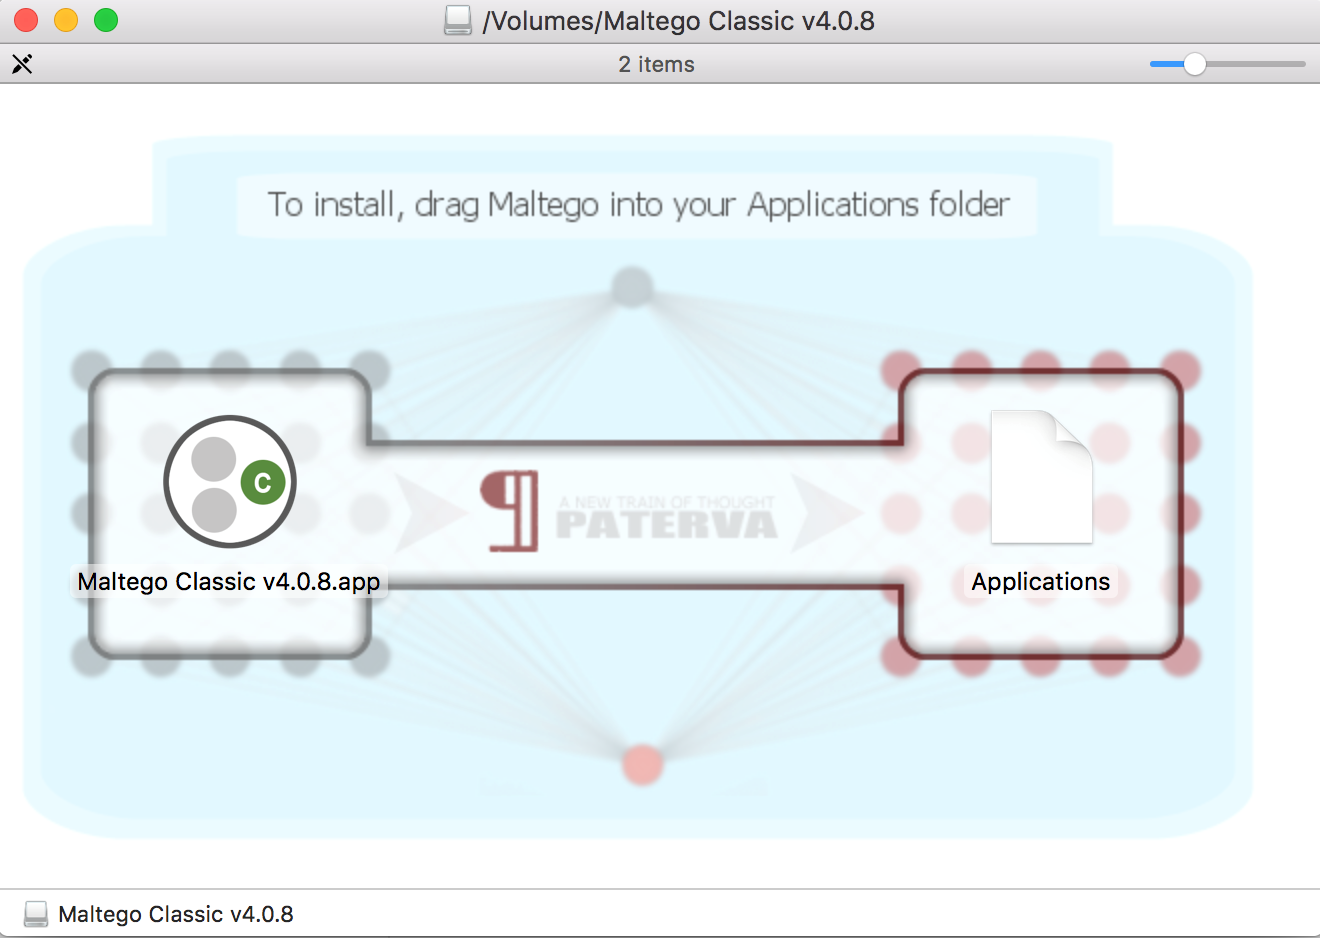Close the Finder window with red button
1320x938 pixels.
(26, 20)
